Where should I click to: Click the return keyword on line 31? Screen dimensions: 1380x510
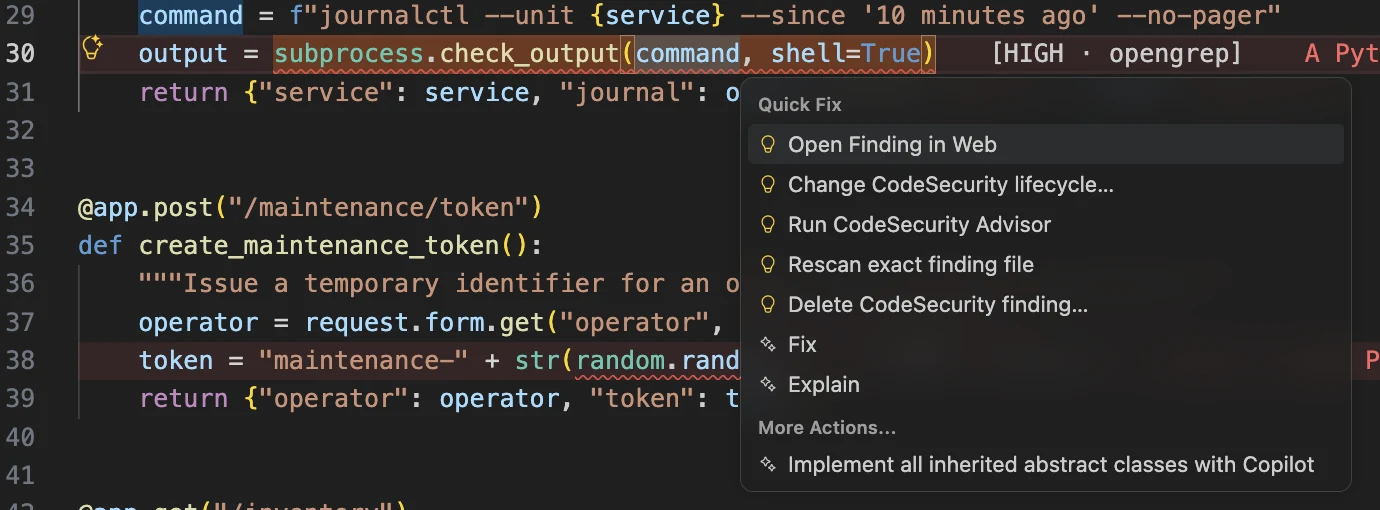184,92
